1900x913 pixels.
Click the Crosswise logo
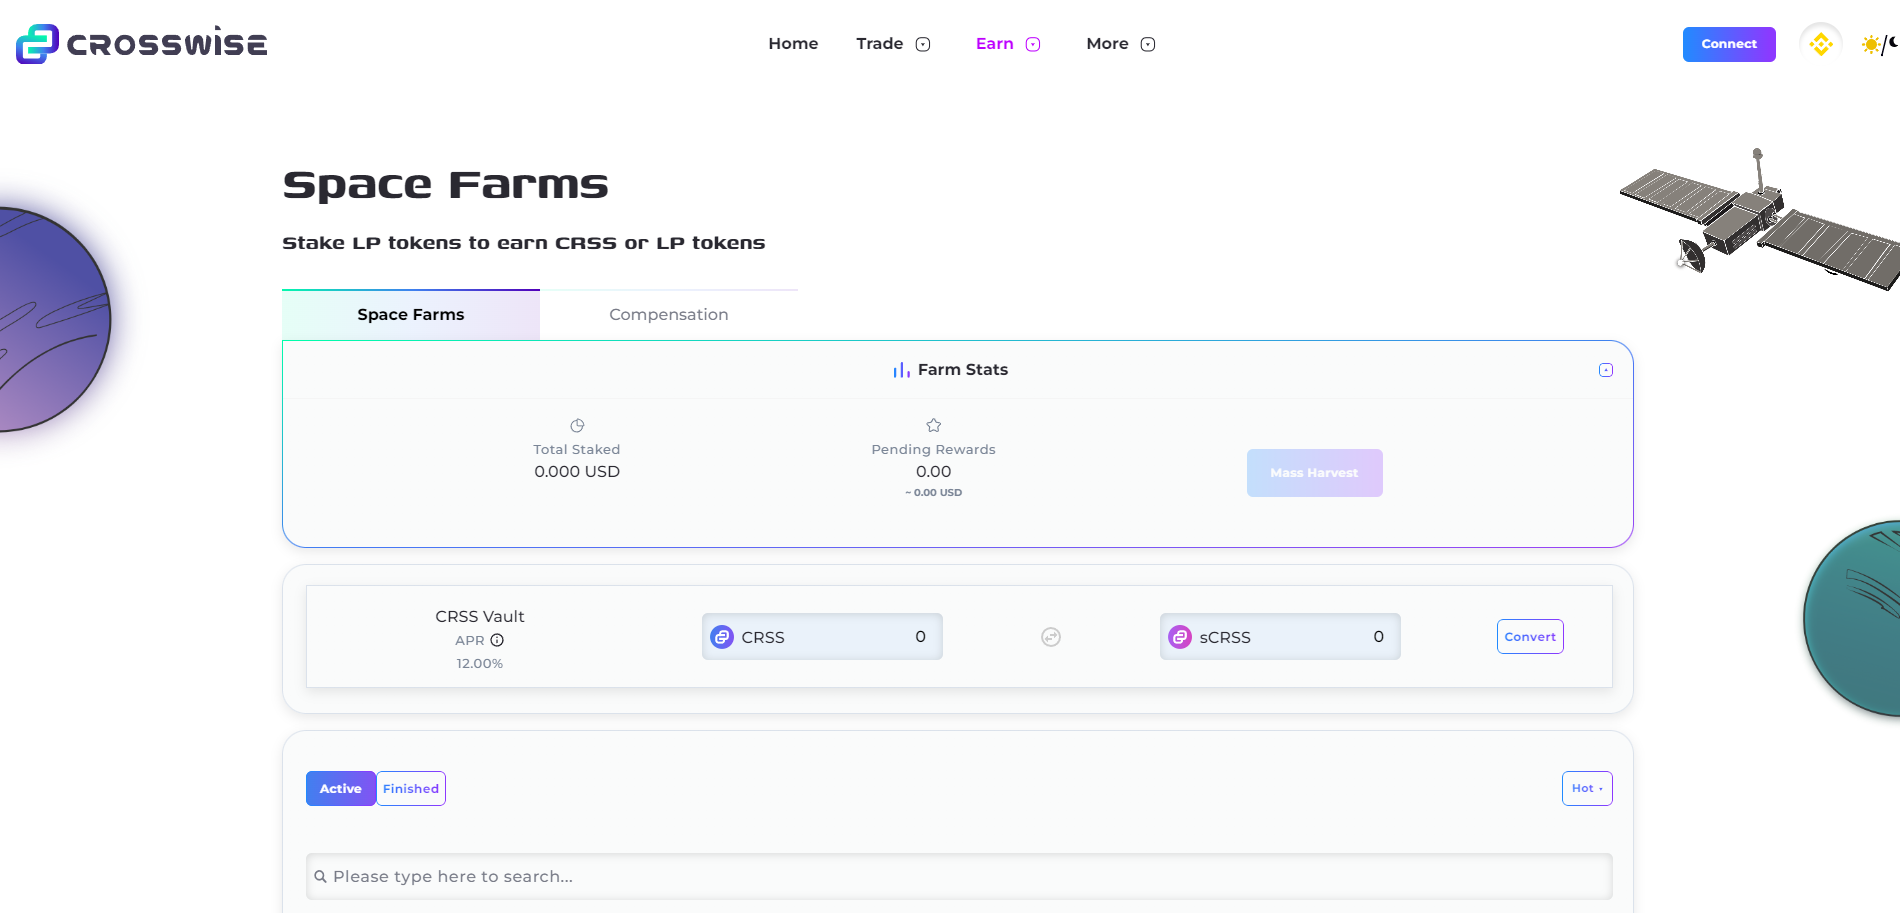click(x=141, y=44)
